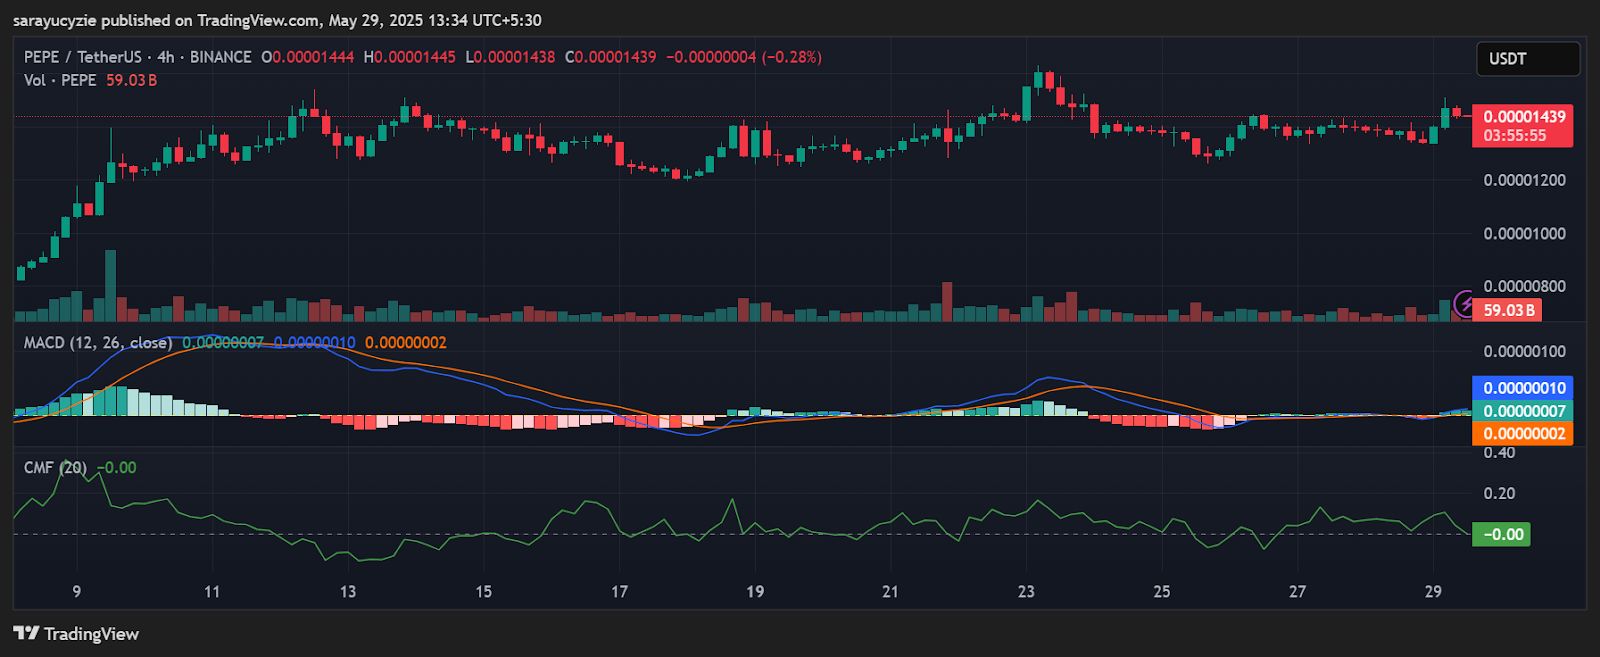The height and width of the screenshot is (657, 1600).
Task: Click the date 23 on the time axis
Action: [1026, 591]
